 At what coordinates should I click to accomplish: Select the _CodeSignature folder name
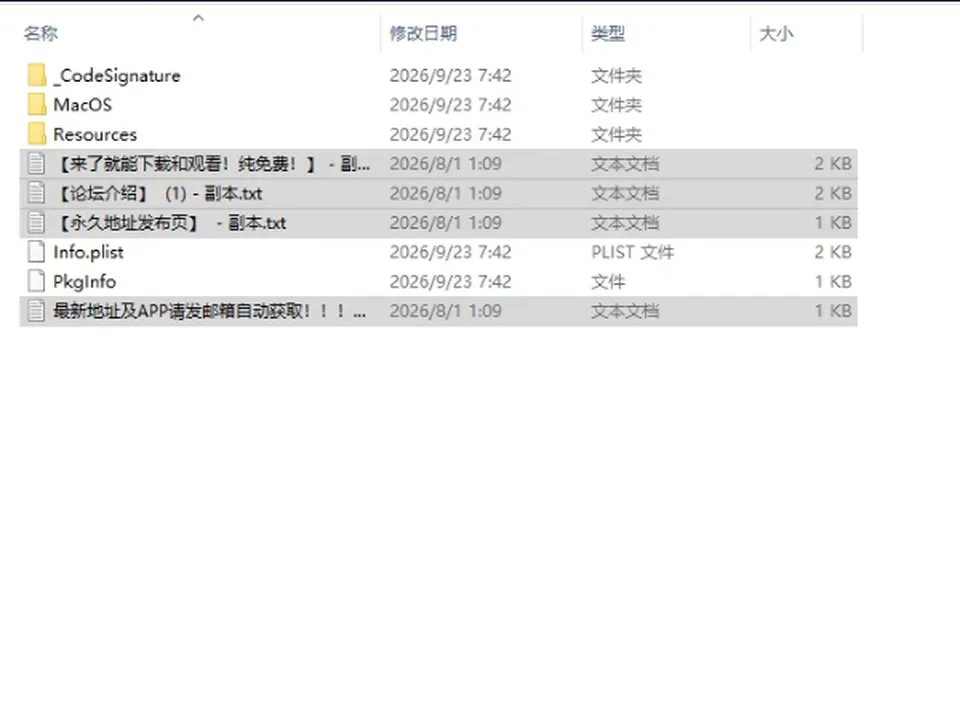[x=117, y=75]
